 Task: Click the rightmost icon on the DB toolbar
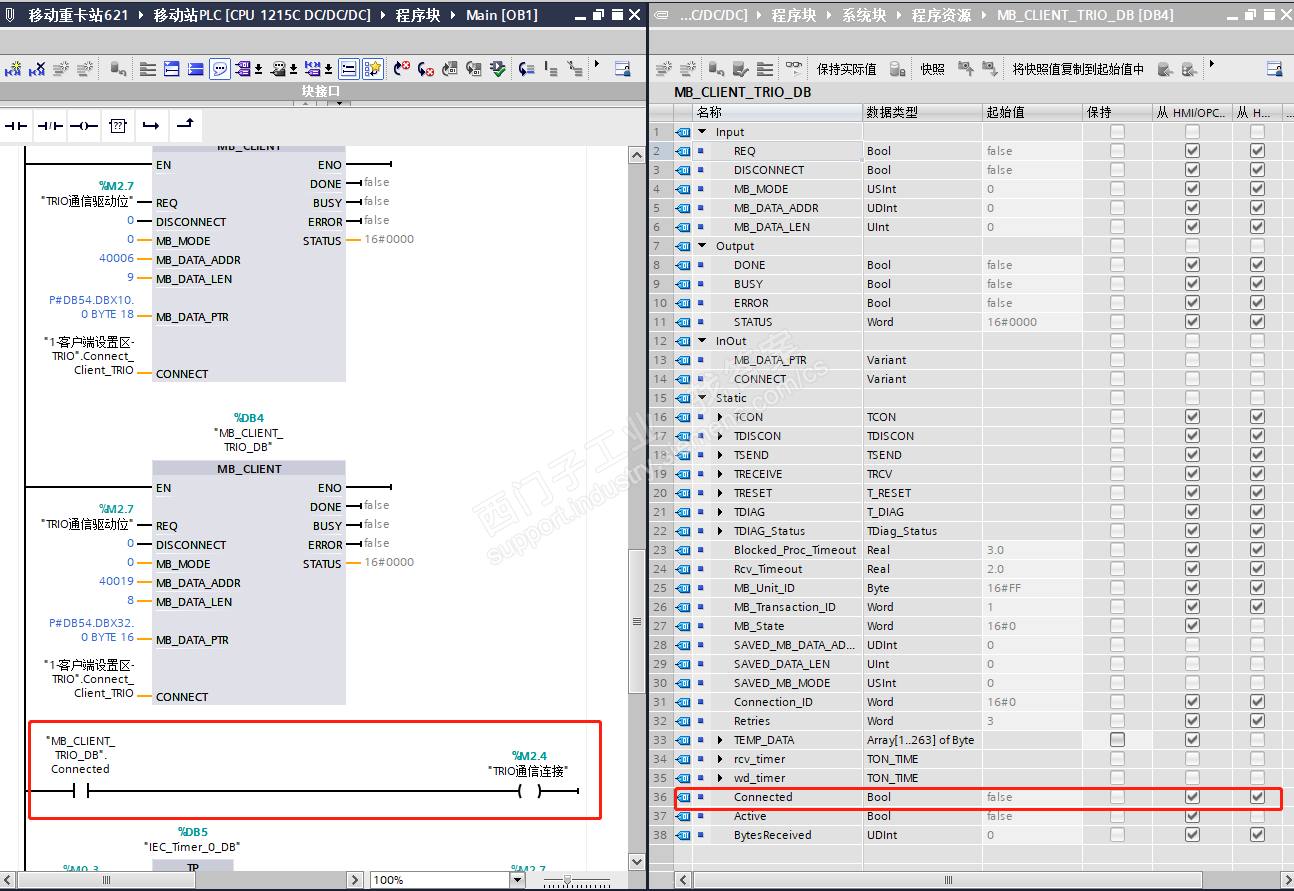[x=1275, y=69]
